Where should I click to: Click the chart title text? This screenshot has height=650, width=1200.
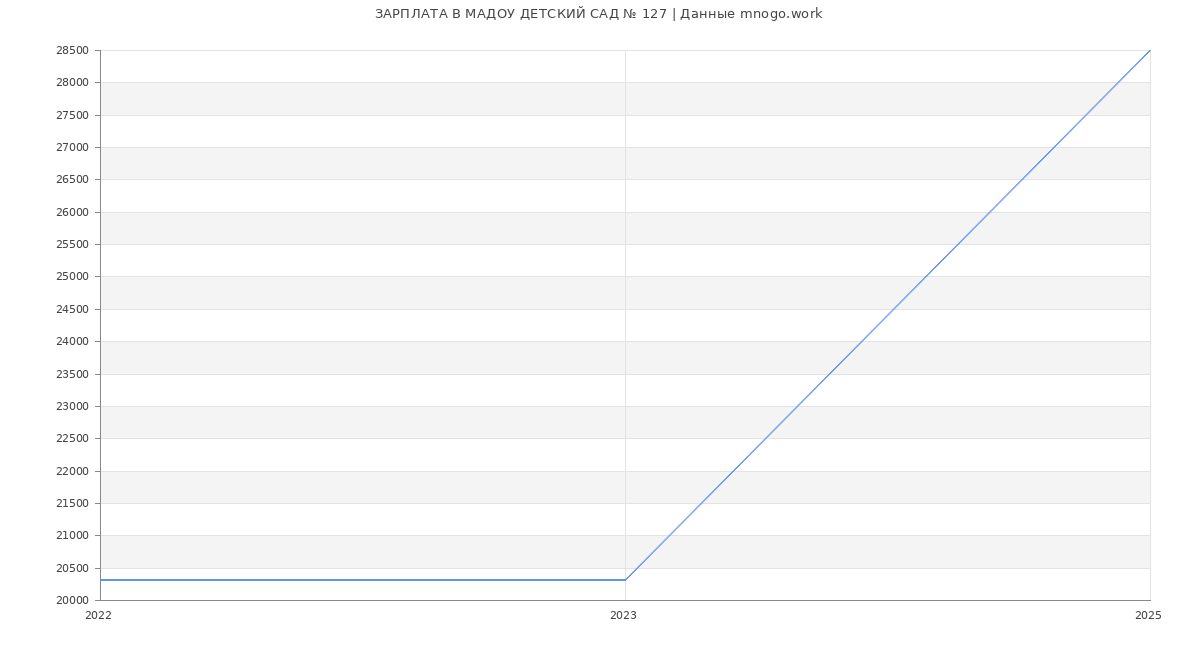[x=598, y=14]
